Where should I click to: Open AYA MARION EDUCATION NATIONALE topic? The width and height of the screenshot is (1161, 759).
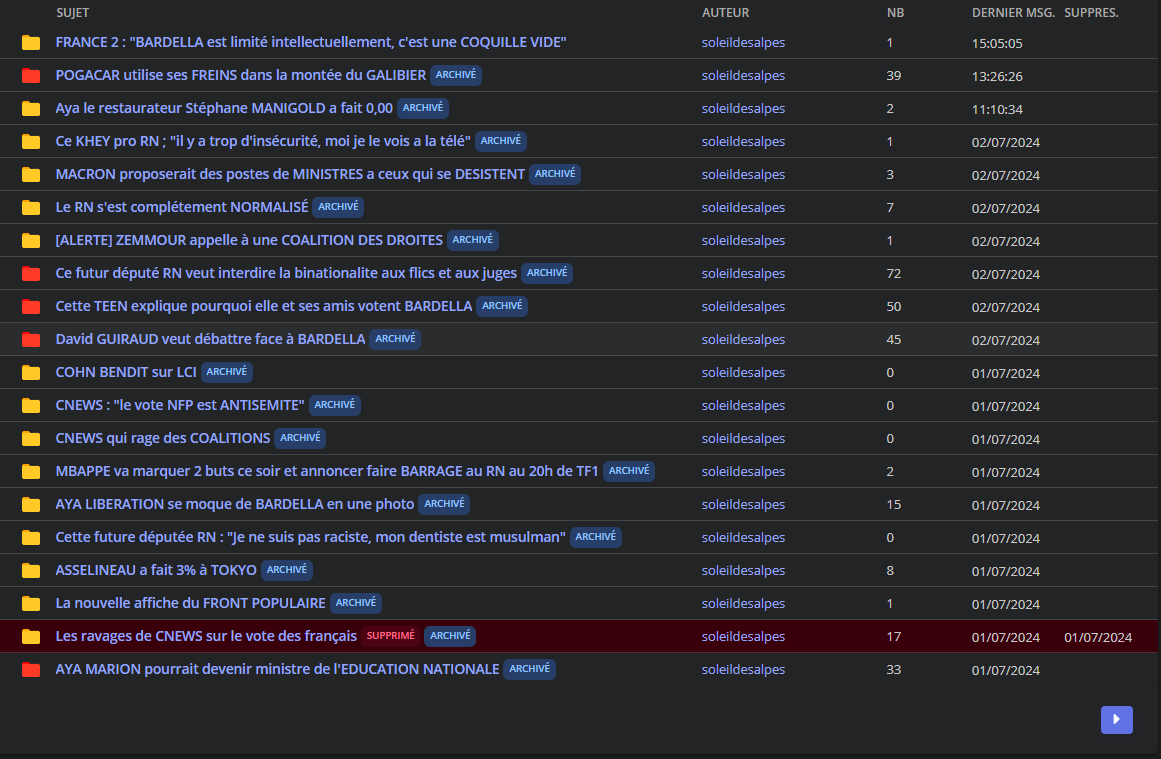click(277, 669)
